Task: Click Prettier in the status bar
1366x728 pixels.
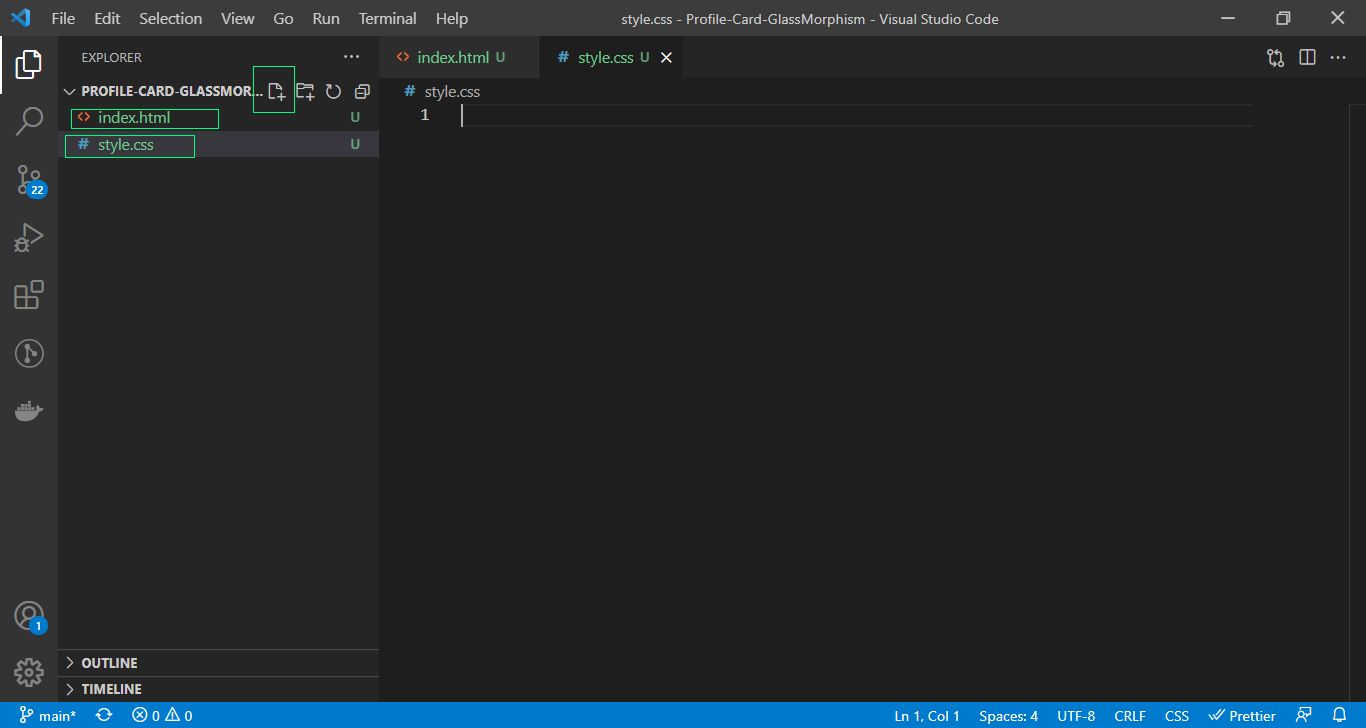Action: pyautogui.click(x=1242, y=715)
